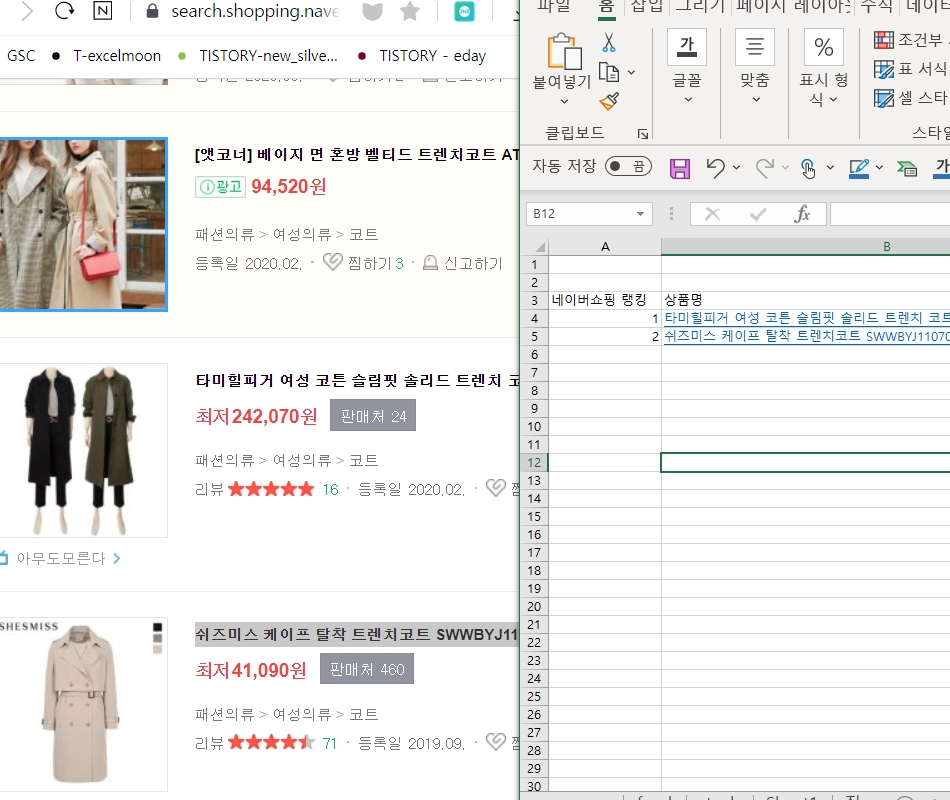Open the pen underline dropdown arrow
Image resolution: width=950 pixels, height=800 pixels.
[879, 167]
